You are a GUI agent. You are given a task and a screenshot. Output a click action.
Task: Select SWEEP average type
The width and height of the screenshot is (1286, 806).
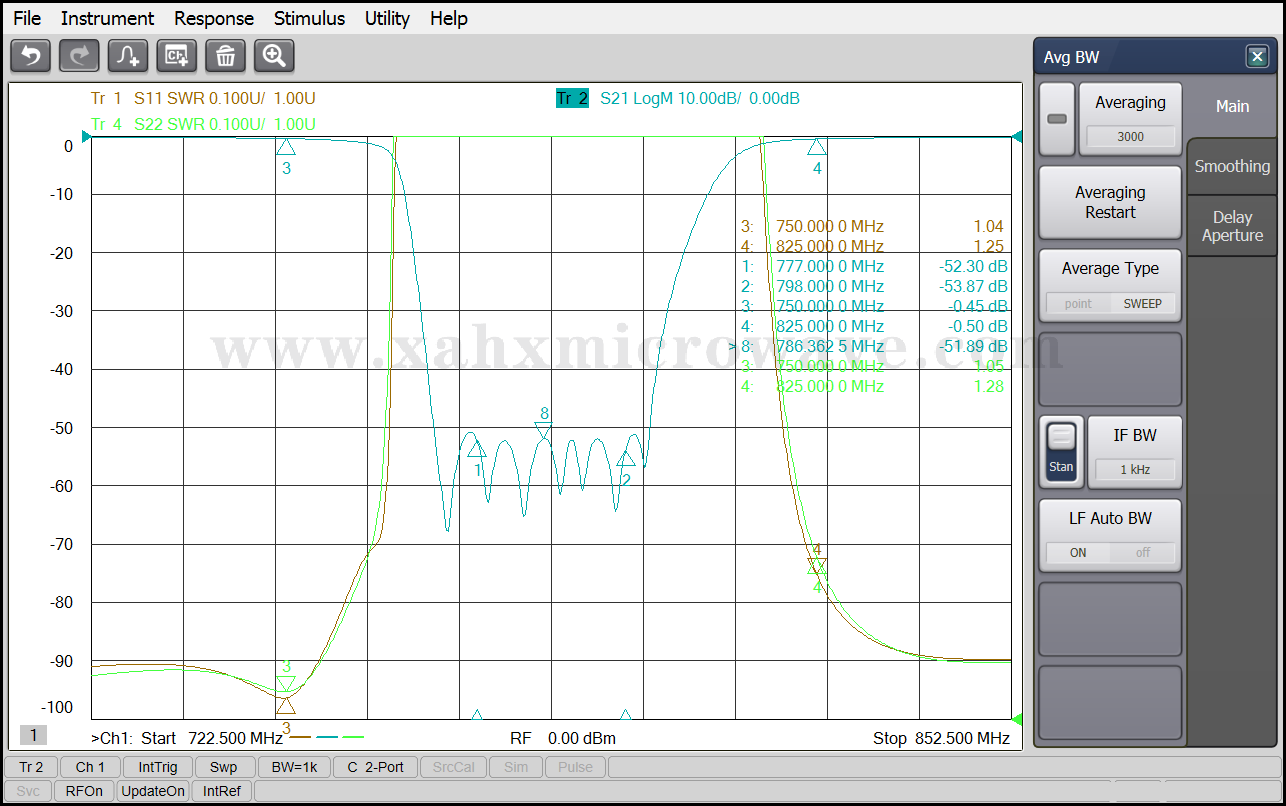coord(1143,303)
